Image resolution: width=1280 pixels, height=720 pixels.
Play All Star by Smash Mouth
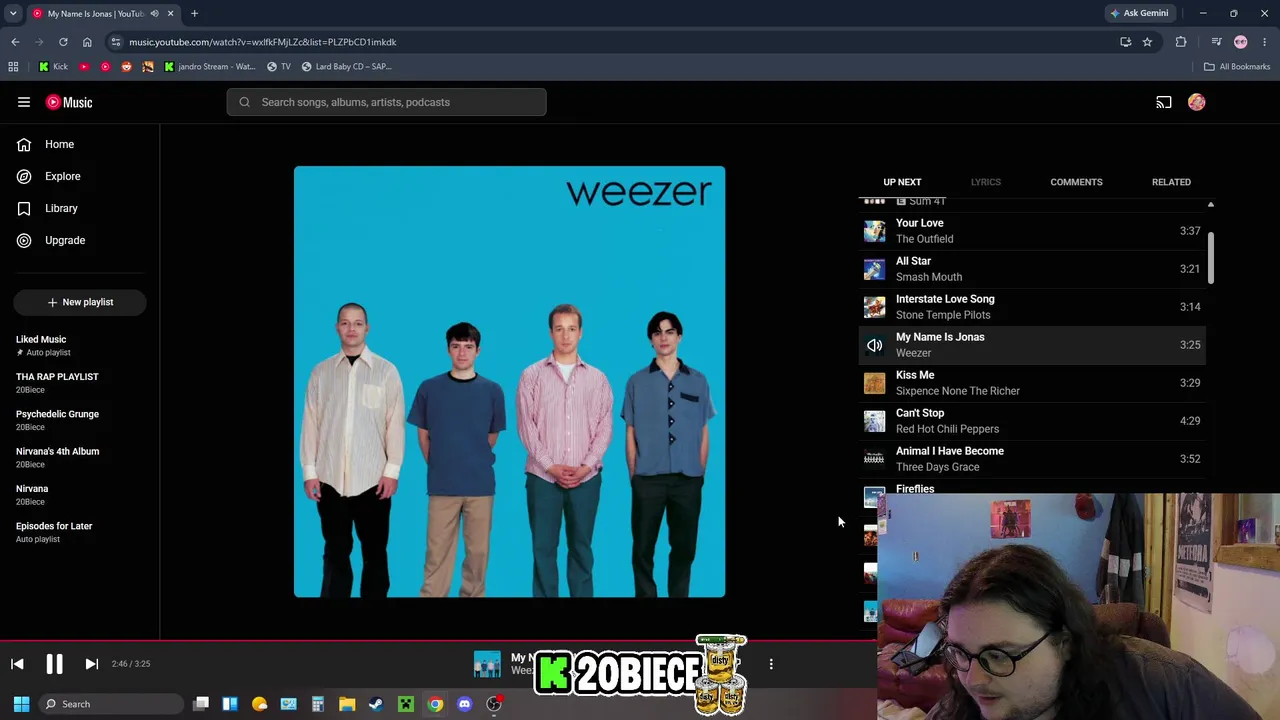coord(1033,269)
